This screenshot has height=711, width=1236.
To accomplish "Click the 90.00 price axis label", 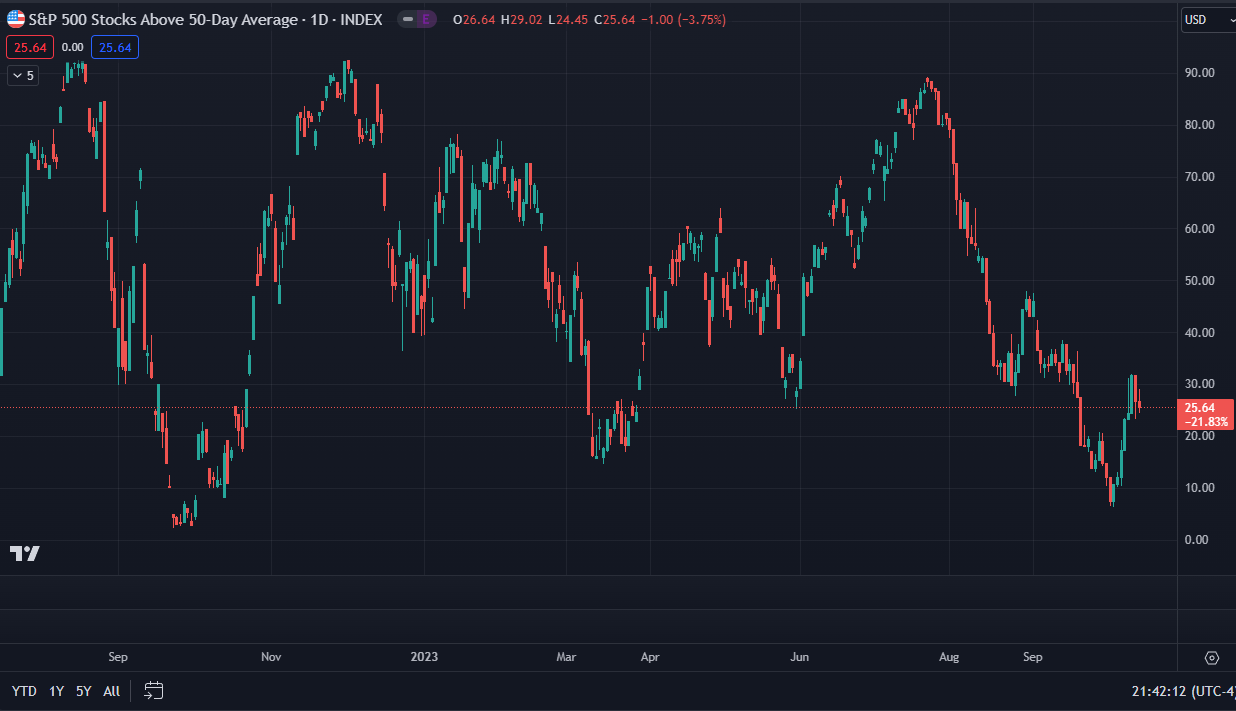I will point(1199,73).
